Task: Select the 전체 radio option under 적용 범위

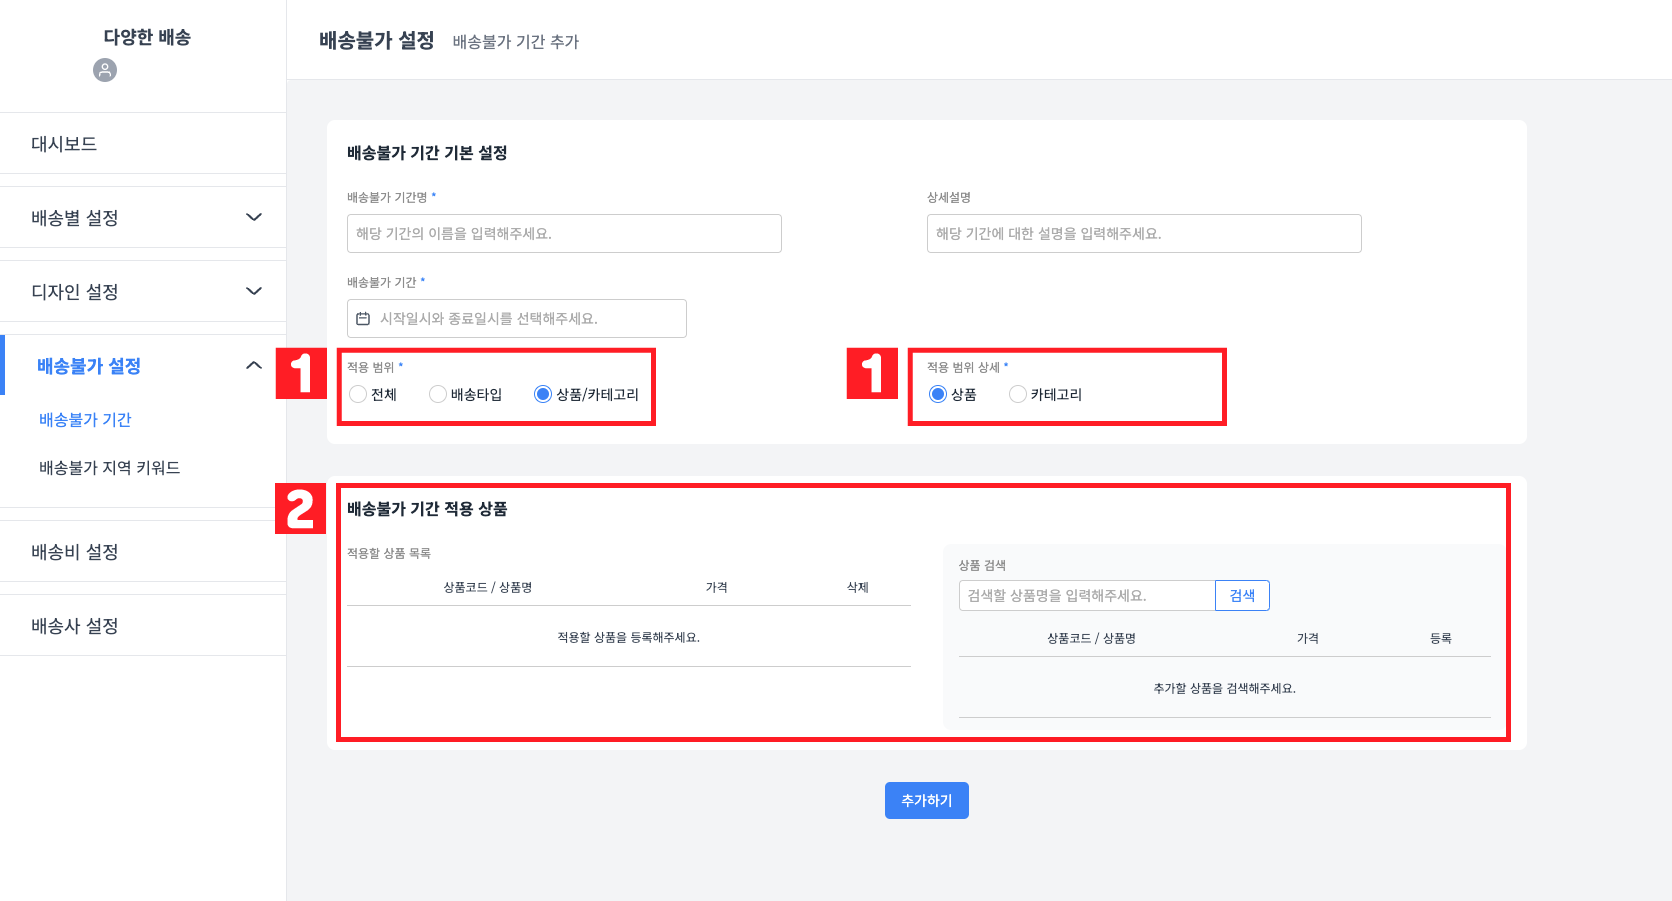Action: tap(358, 394)
